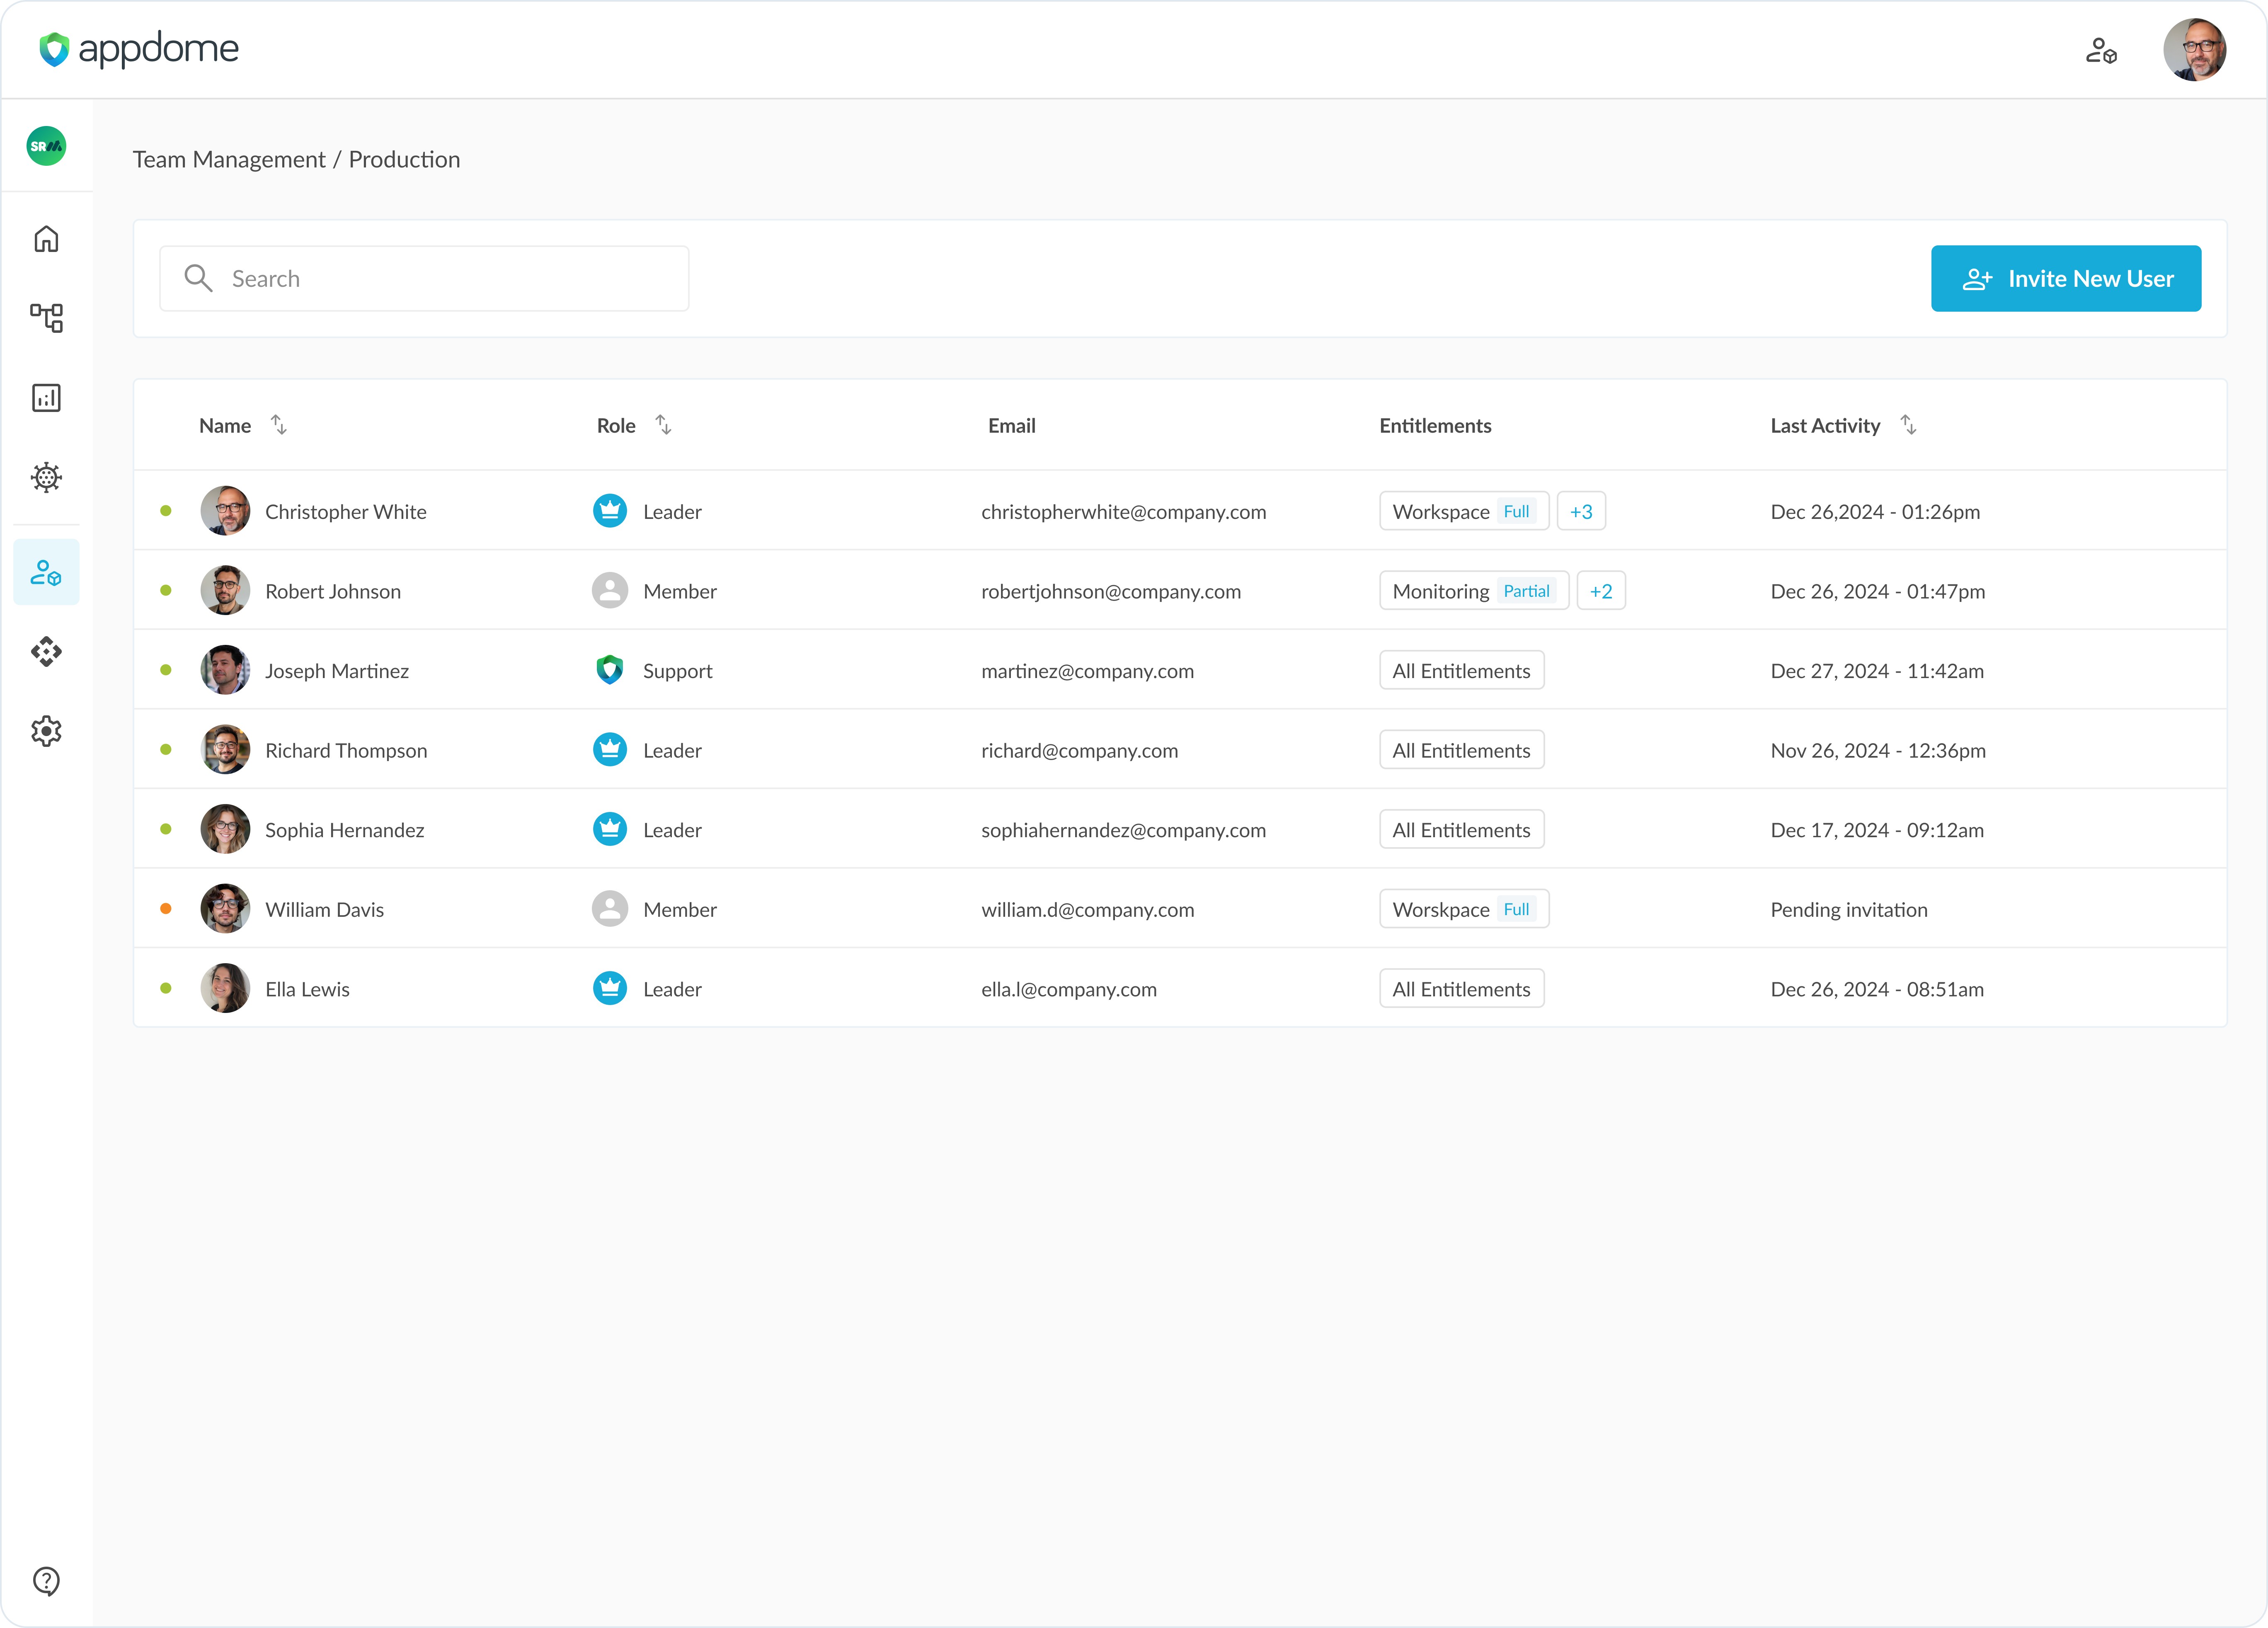Screen dimensions: 2268x1628
Task: Select the name Sophia Hernandez
Action: pos(345,830)
